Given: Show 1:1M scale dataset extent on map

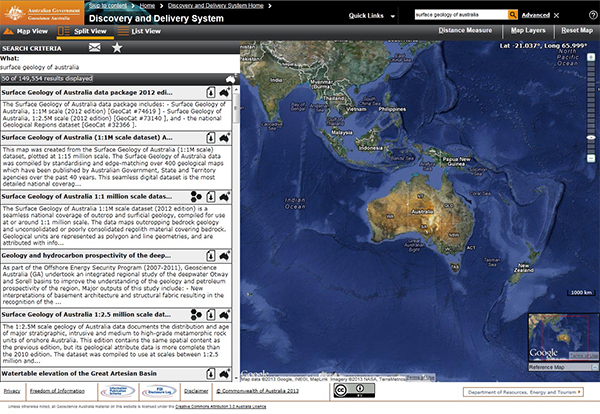Looking at the screenshot, I should 226,138.
